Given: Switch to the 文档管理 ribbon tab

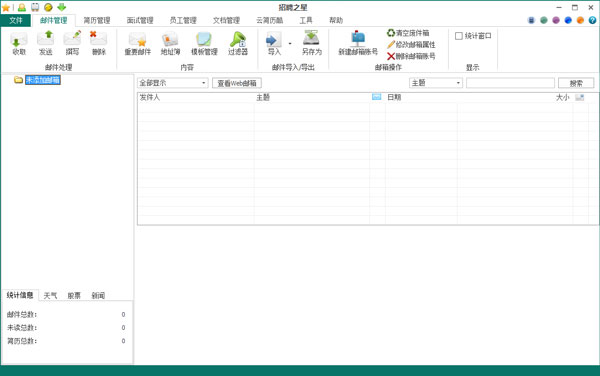Looking at the screenshot, I should (226, 20).
